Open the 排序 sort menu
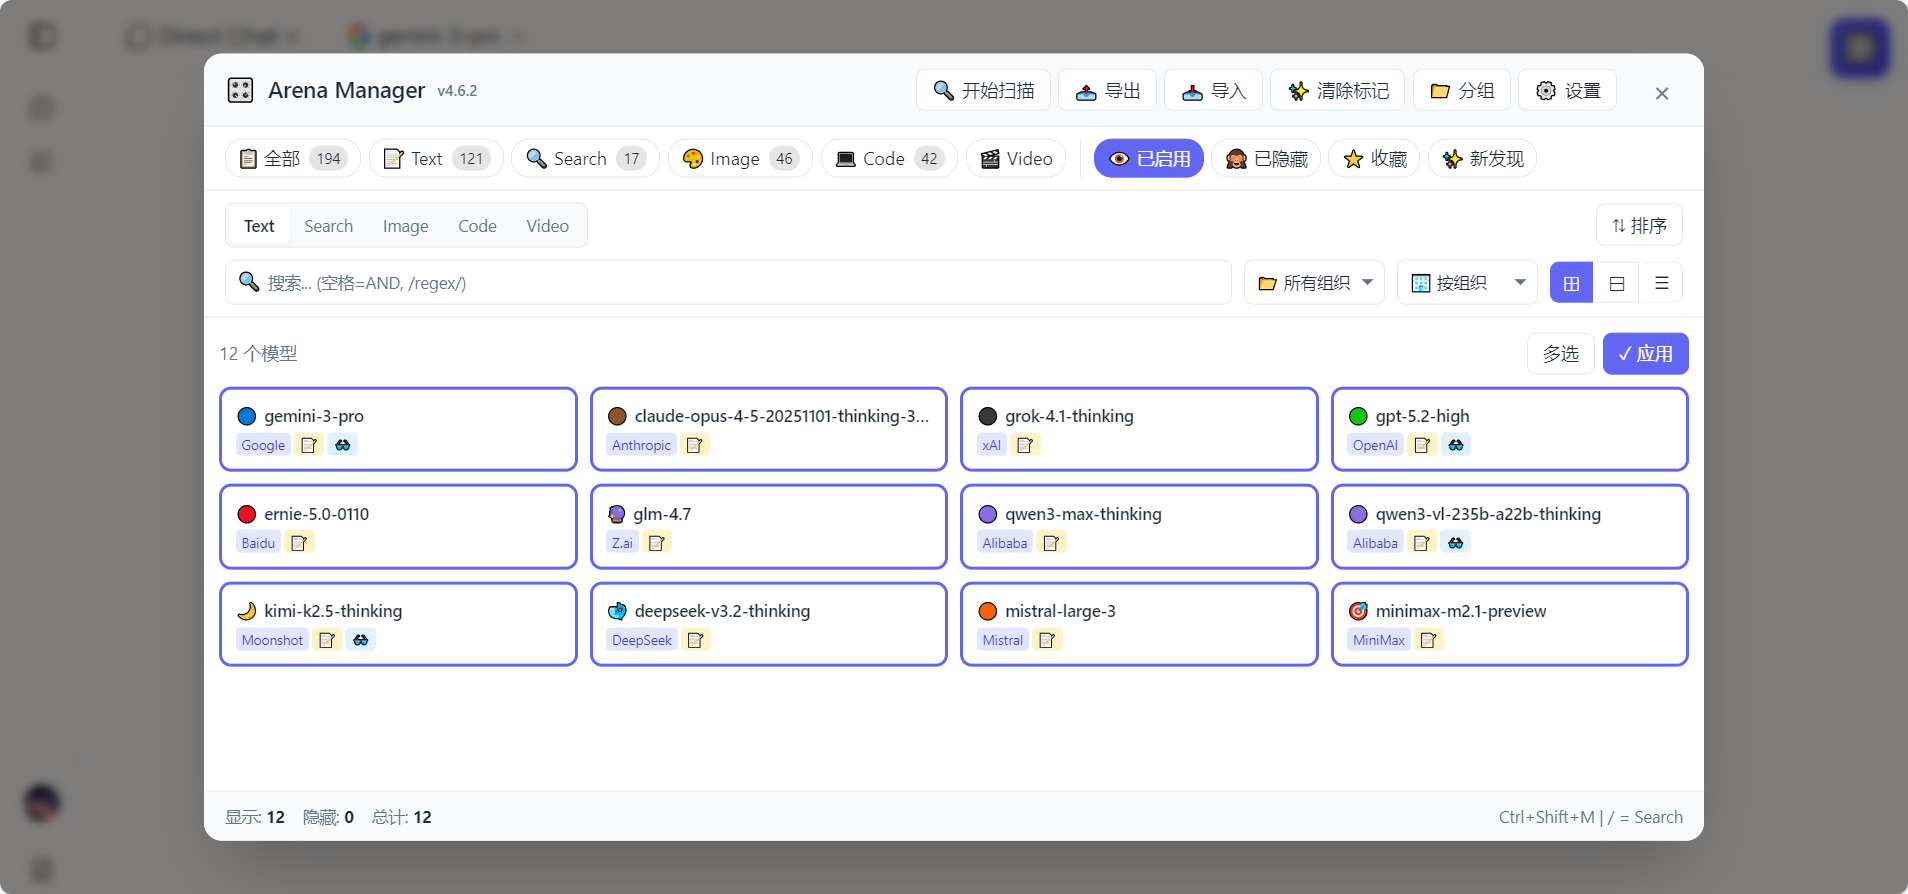This screenshot has width=1908, height=894. [1639, 225]
